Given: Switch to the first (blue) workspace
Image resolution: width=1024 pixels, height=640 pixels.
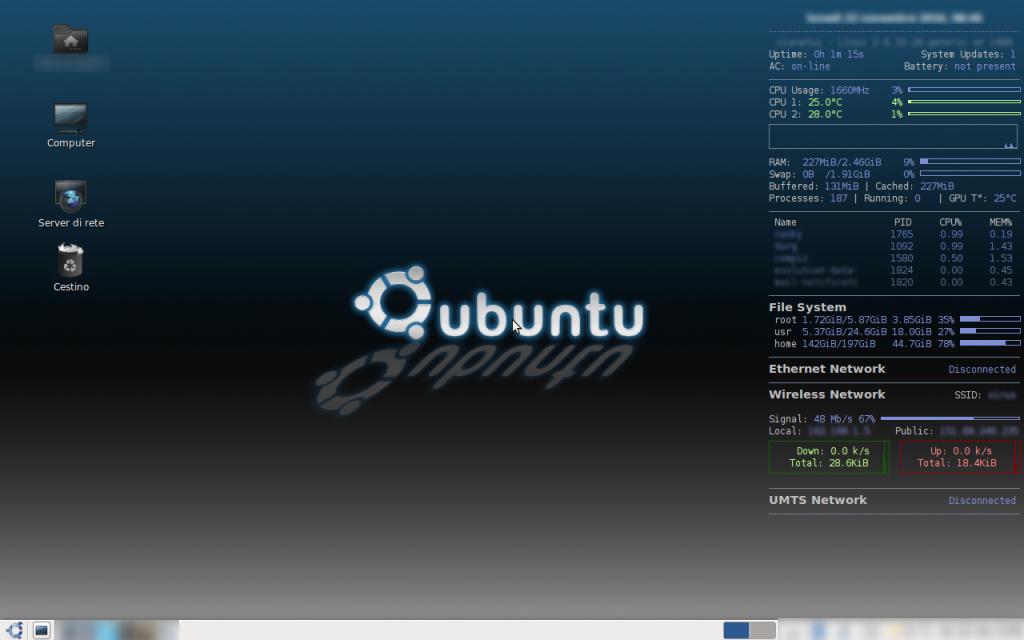Looking at the screenshot, I should click(x=736, y=630).
